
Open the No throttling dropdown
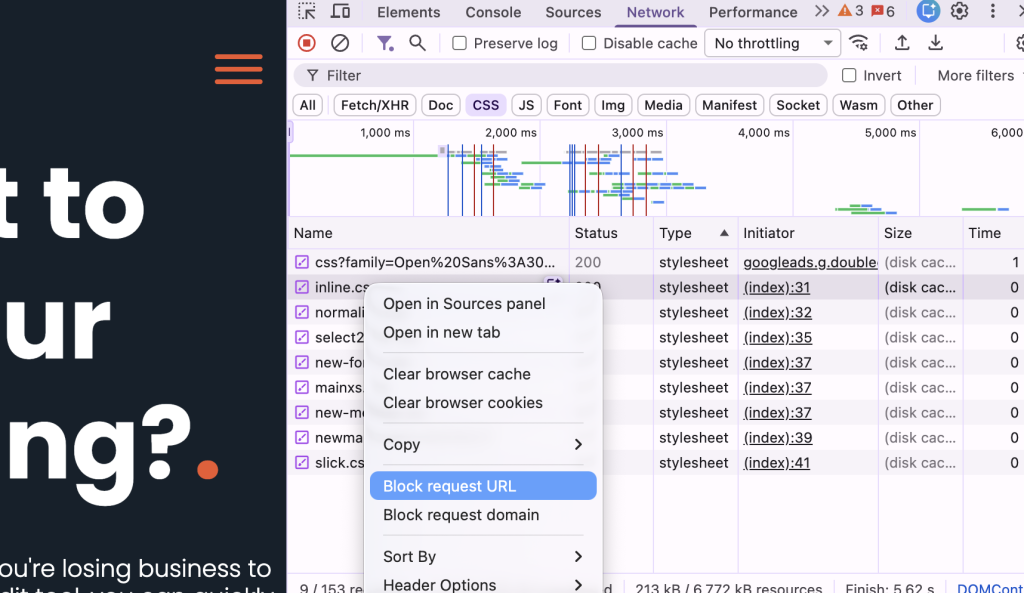click(x=770, y=43)
